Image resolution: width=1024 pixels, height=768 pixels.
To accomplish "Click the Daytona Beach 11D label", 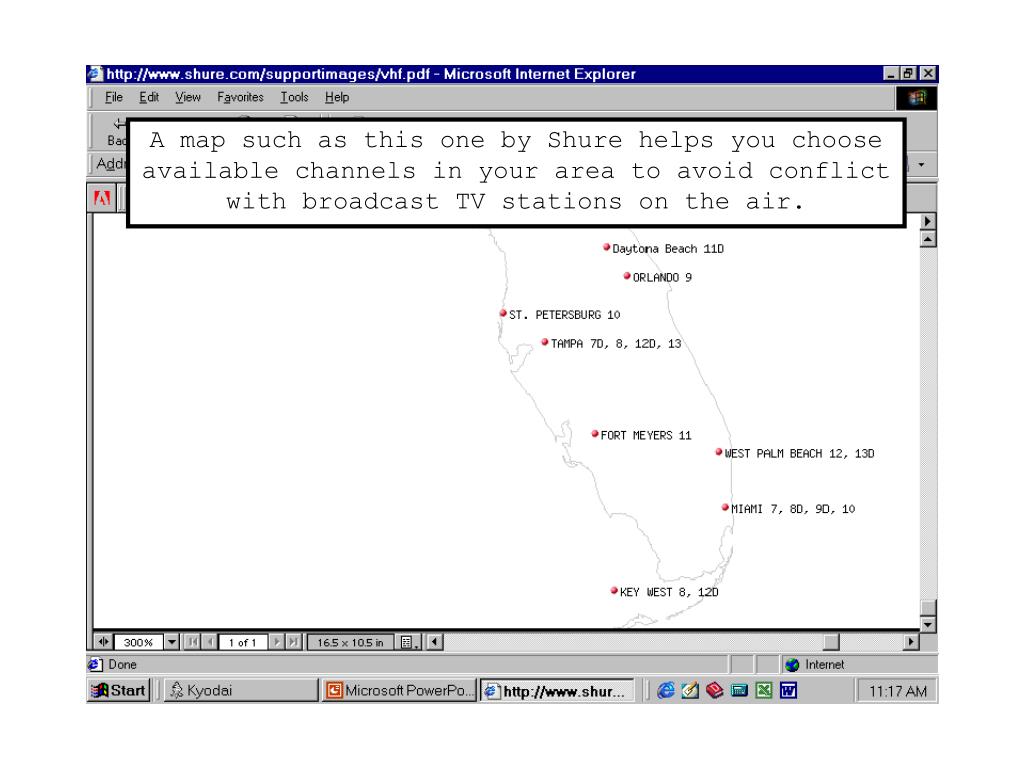I will point(668,249).
